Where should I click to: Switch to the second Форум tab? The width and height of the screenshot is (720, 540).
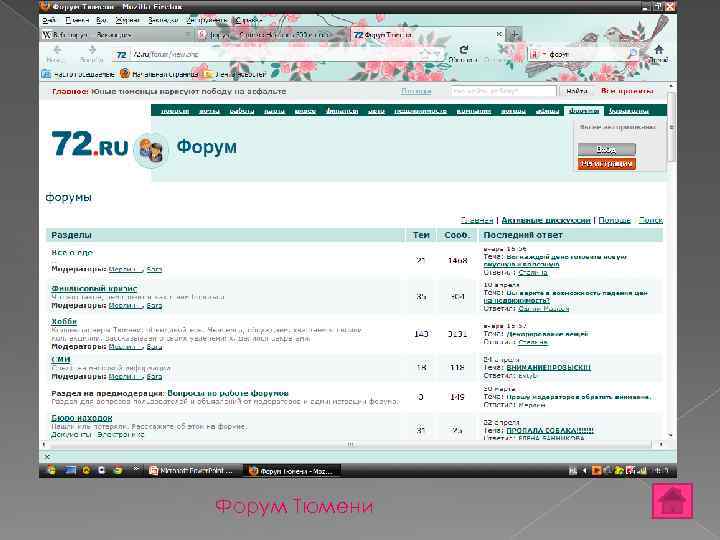[x=272, y=34]
